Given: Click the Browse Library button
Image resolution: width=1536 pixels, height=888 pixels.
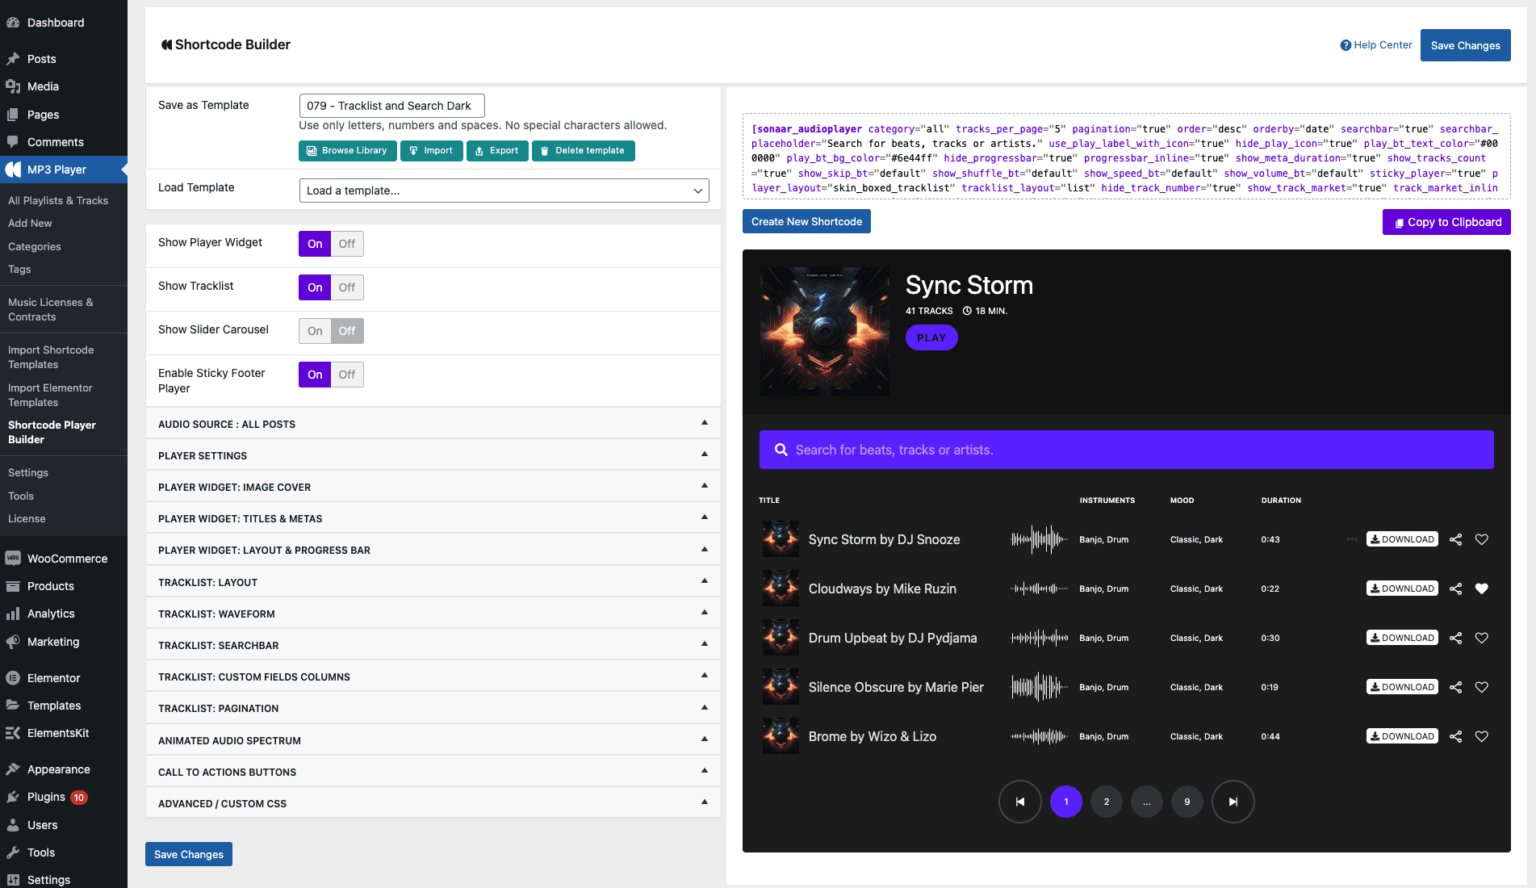Looking at the screenshot, I should [x=347, y=151].
